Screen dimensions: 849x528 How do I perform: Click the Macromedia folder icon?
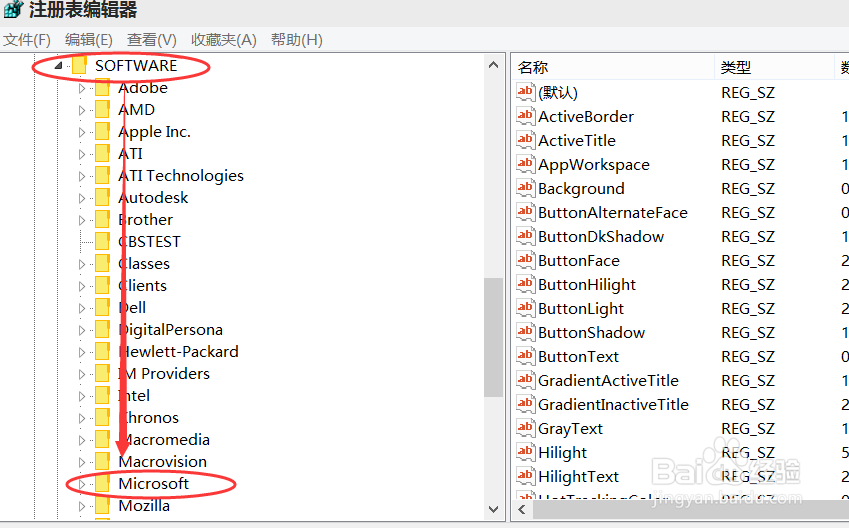pyautogui.click(x=102, y=439)
